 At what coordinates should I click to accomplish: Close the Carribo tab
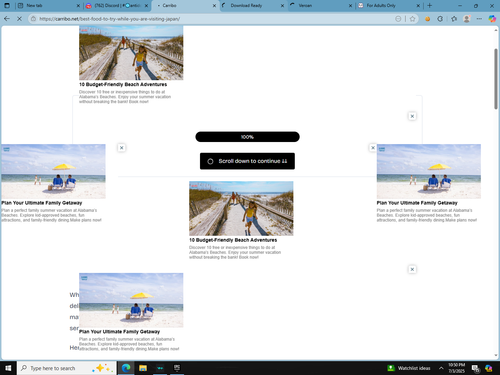[x=214, y=6]
